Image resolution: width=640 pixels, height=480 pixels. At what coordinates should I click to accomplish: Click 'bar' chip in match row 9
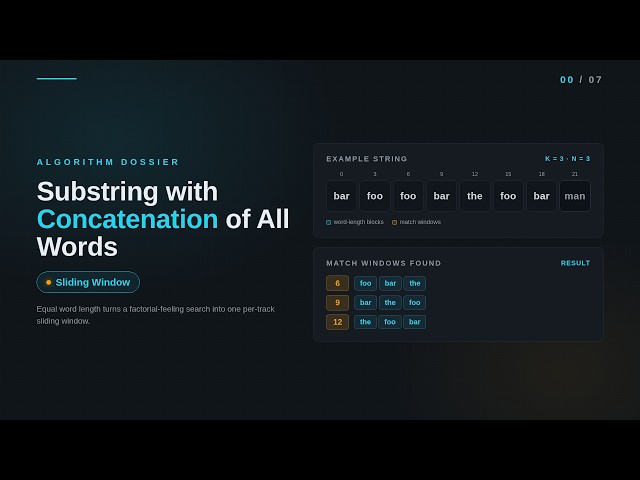pos(365,302)
